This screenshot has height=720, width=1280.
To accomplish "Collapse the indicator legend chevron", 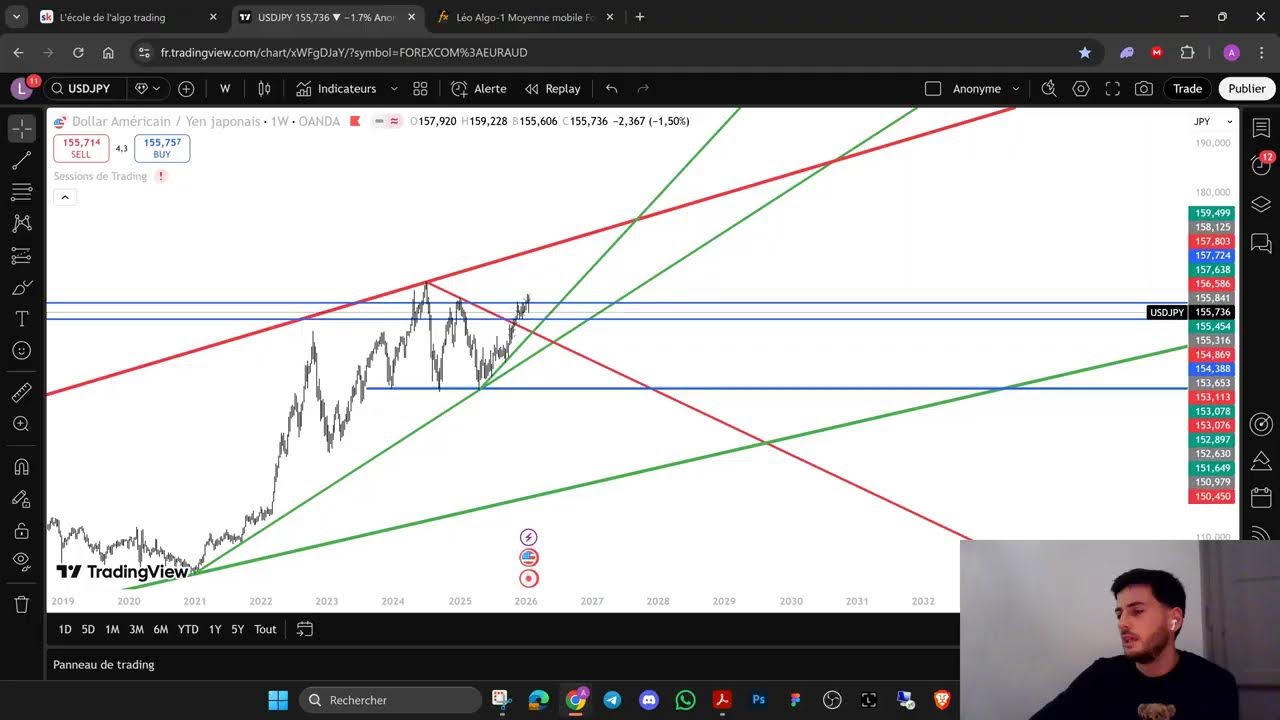I will tap(64, 197).
